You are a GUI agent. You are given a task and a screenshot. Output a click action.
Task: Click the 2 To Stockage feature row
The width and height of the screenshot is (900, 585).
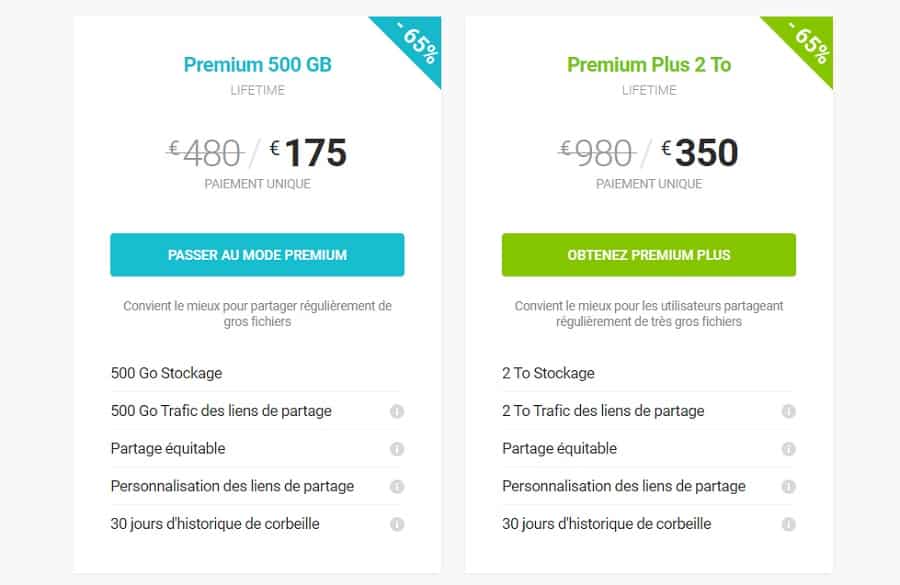(649, 373)
